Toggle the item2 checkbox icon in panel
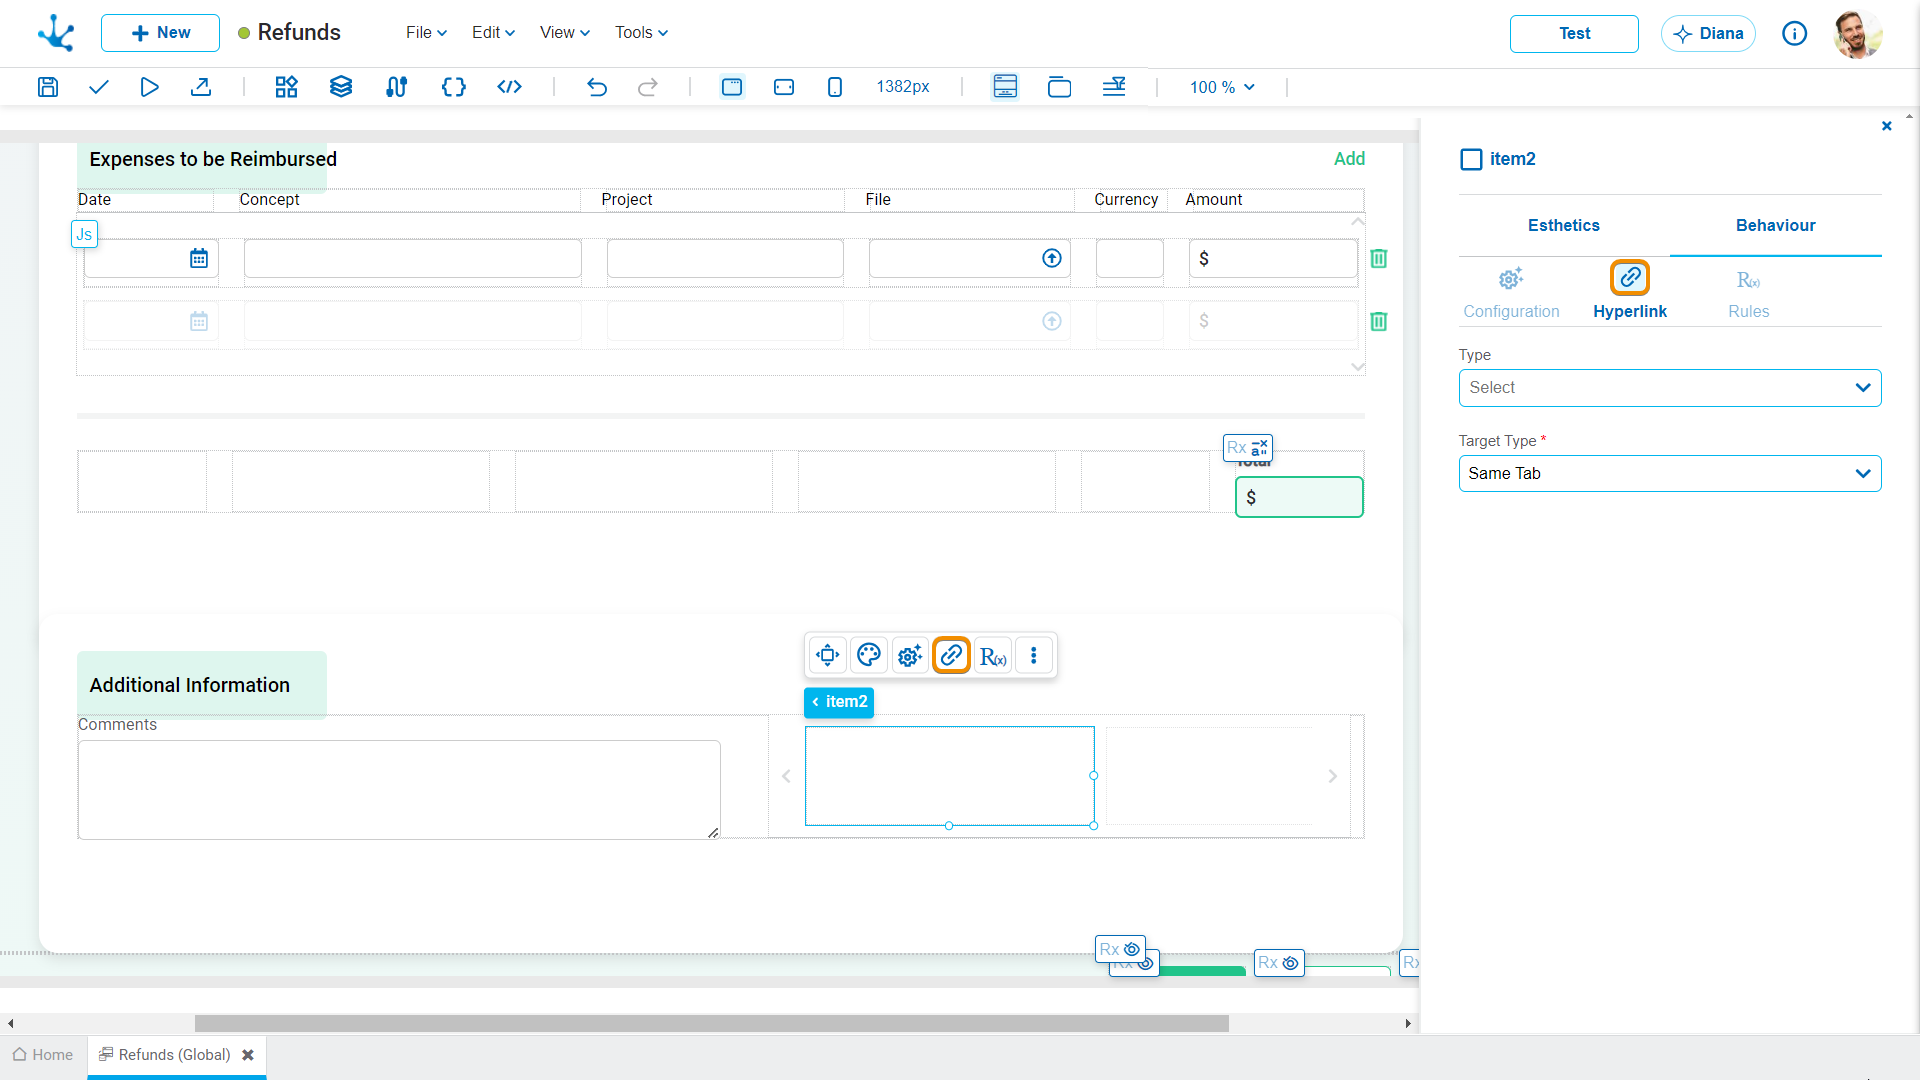Screen dimensions: 1920x1080 1471,159
